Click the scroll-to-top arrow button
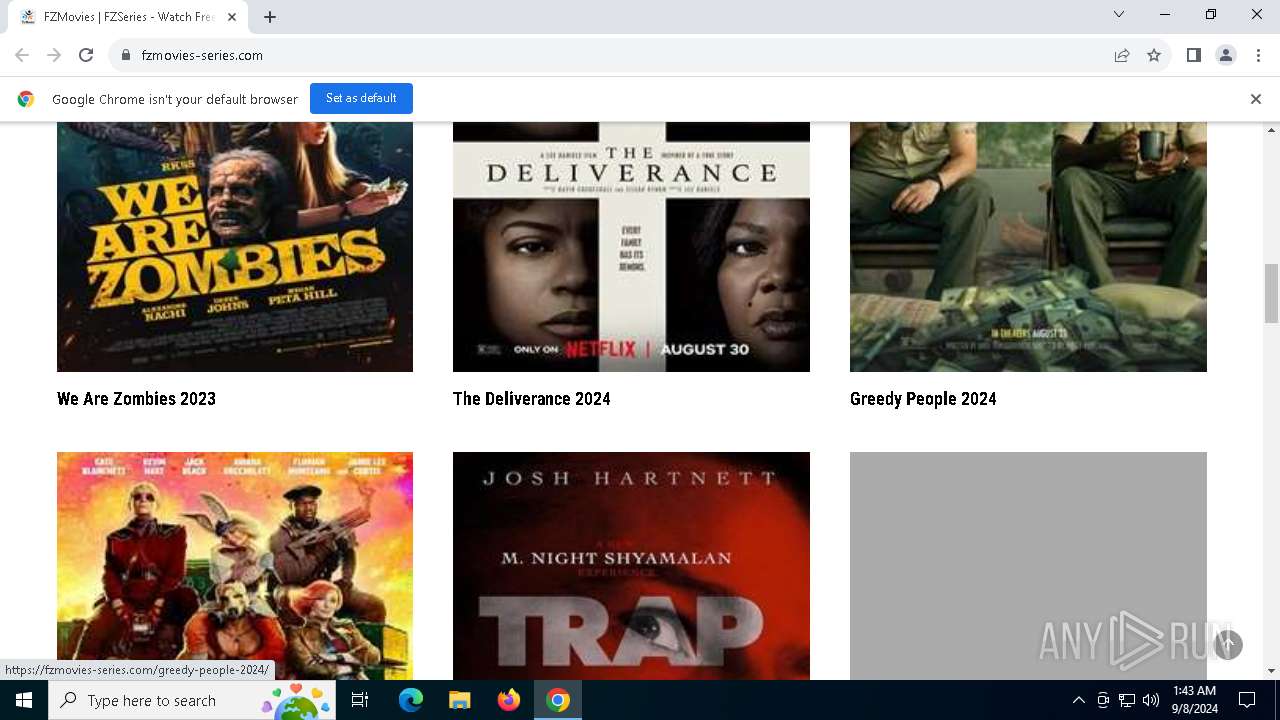The width and height of the screenshot is (1280, 720). (x=1228, y=645)
